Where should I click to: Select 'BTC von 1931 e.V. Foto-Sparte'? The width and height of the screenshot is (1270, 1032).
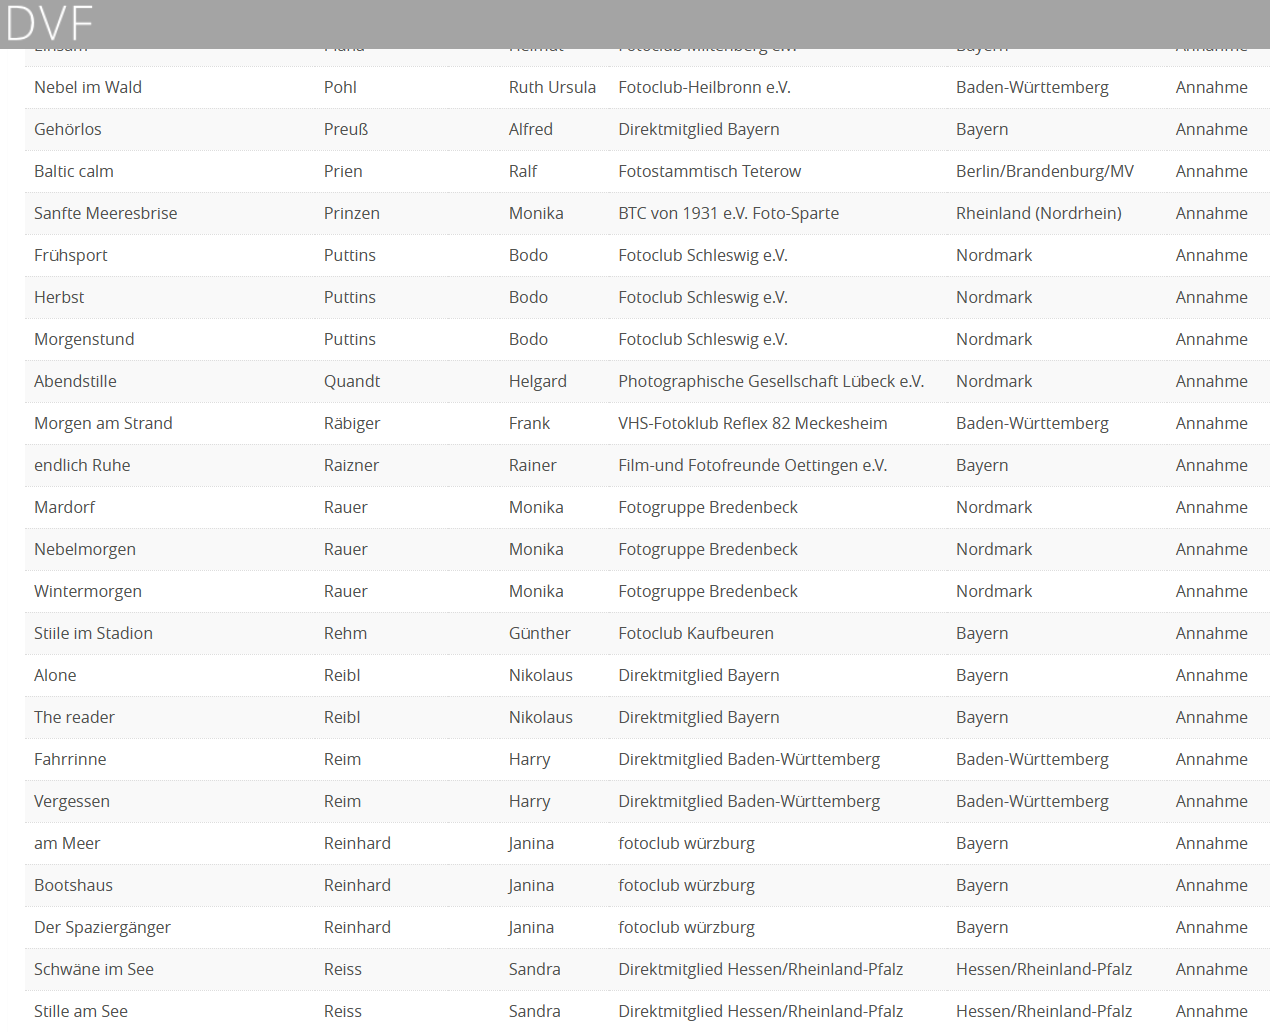[729, 213]
